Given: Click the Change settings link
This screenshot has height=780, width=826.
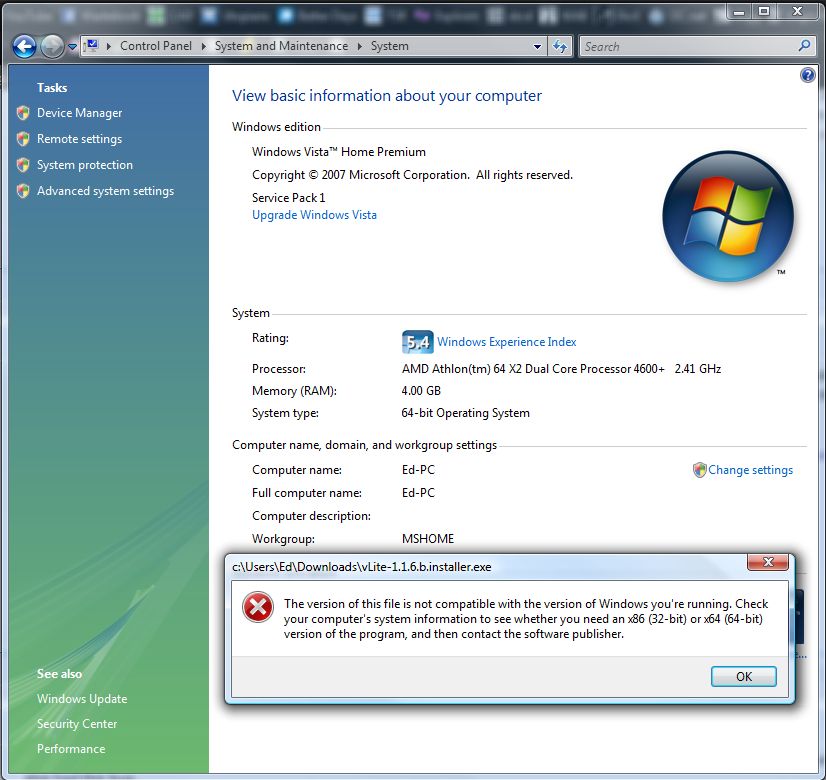Looking at the screenshot, I should tap(750, 470).
